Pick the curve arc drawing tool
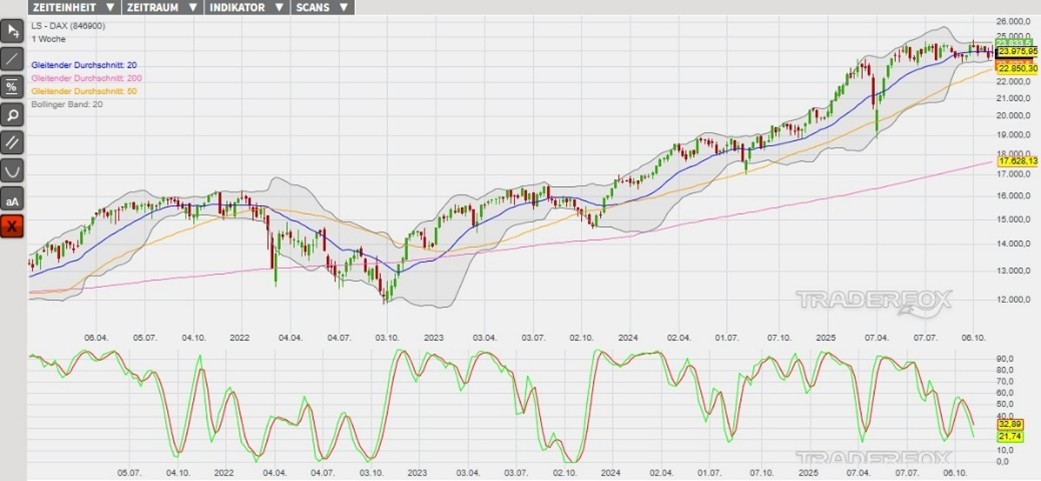This screenshot has width=1041, height=481. [12, 171]
